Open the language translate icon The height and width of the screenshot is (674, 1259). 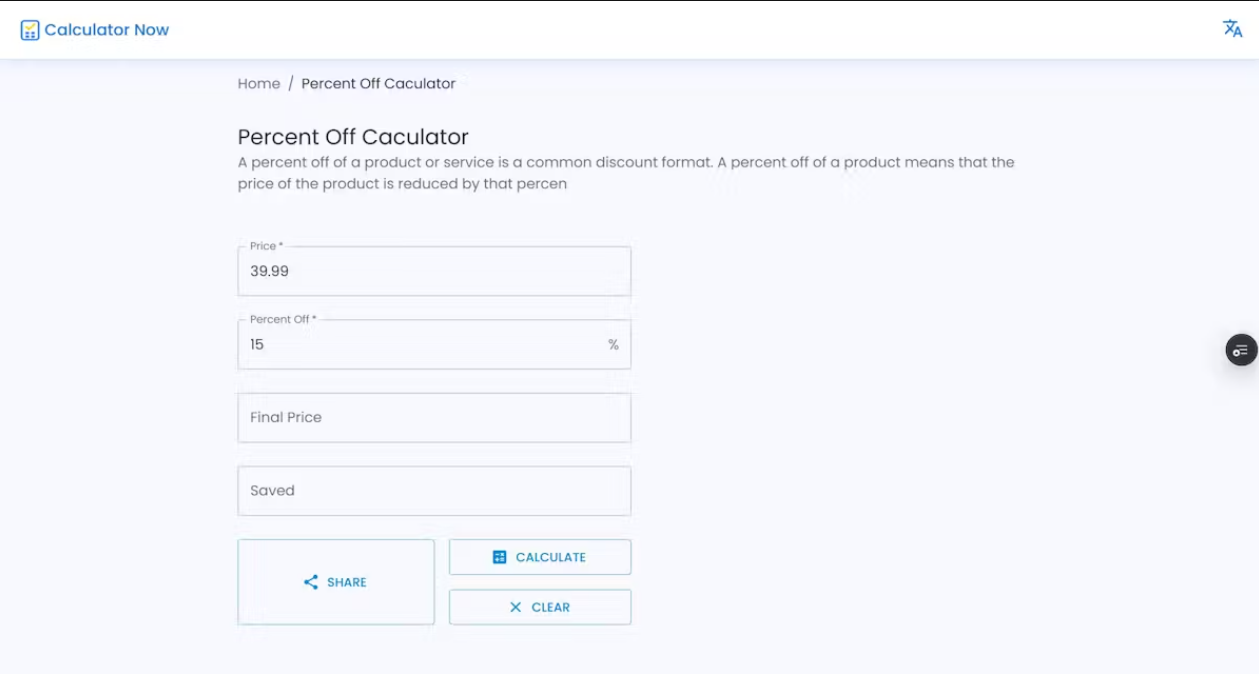tap(1232, 29)
